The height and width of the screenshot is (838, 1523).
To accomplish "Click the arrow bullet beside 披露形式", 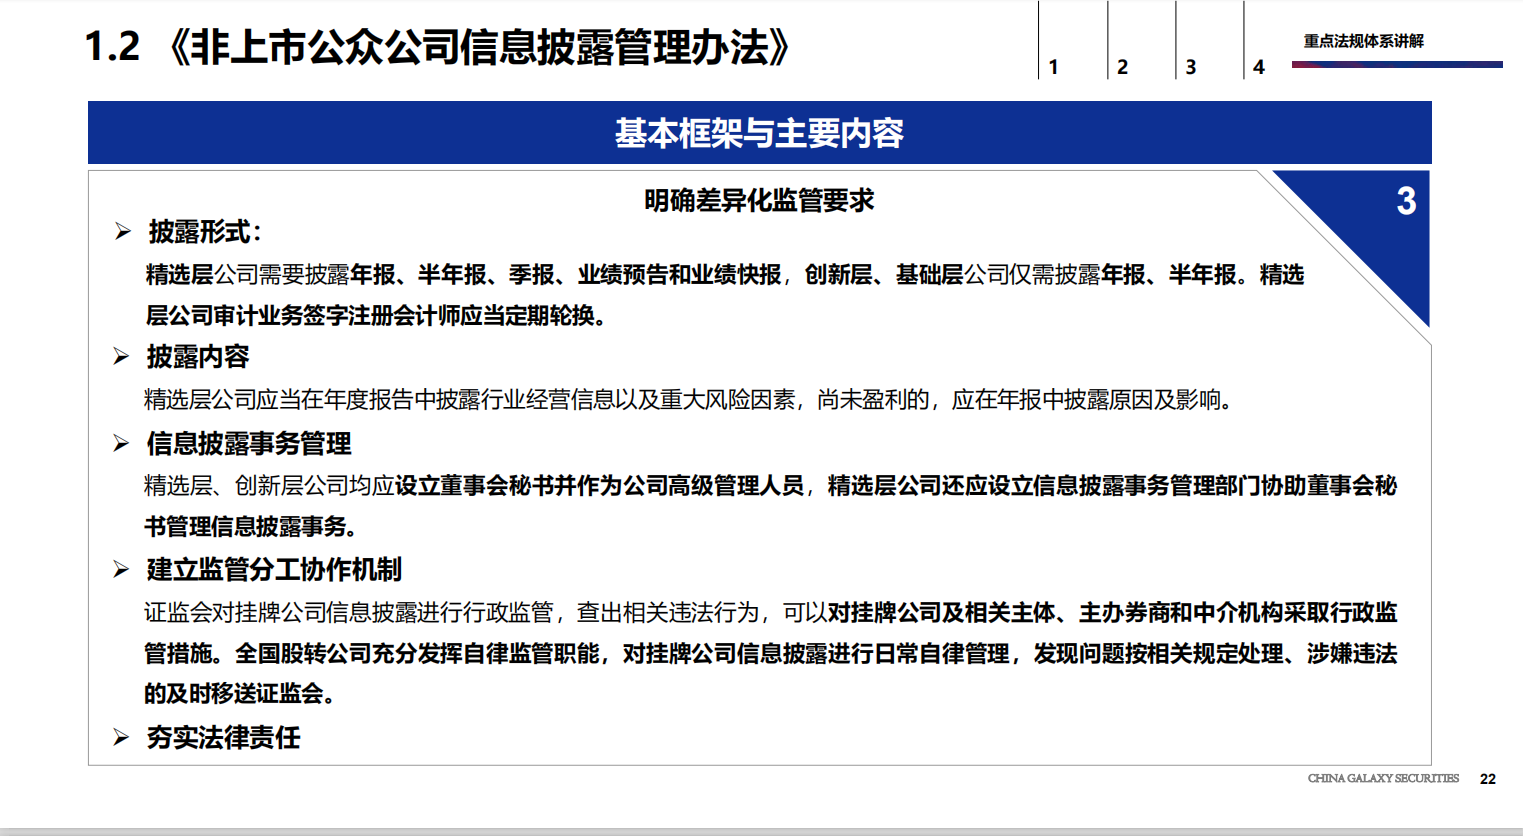I will 122,232.
